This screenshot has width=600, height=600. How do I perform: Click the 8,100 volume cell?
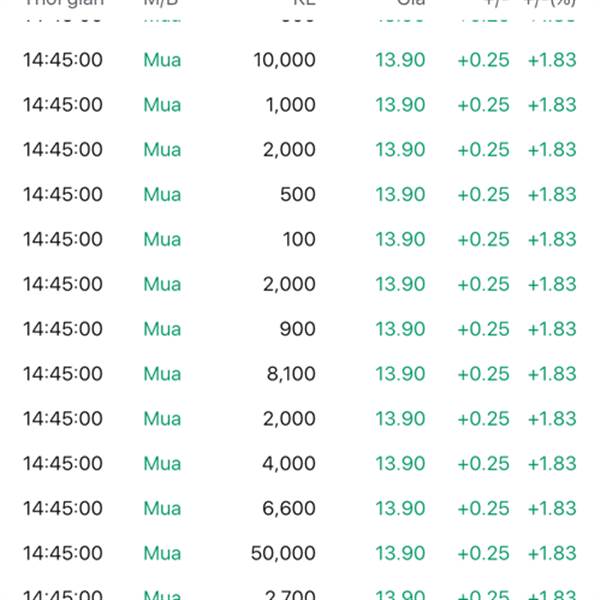point(291,374)
